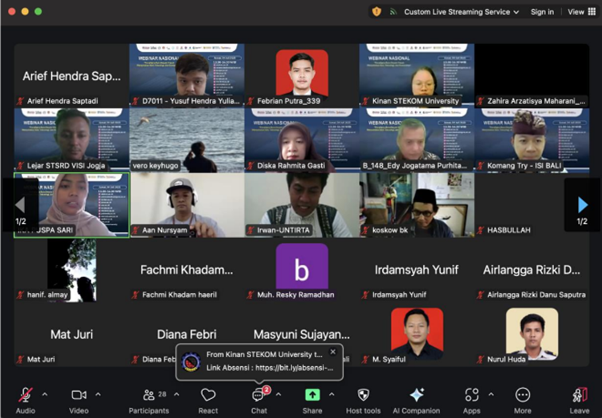The width and height of the screenshot is (602, 418).
Task: Select Zahira Arzatisya Maharani's black tile
Action: tap(532, 75)
